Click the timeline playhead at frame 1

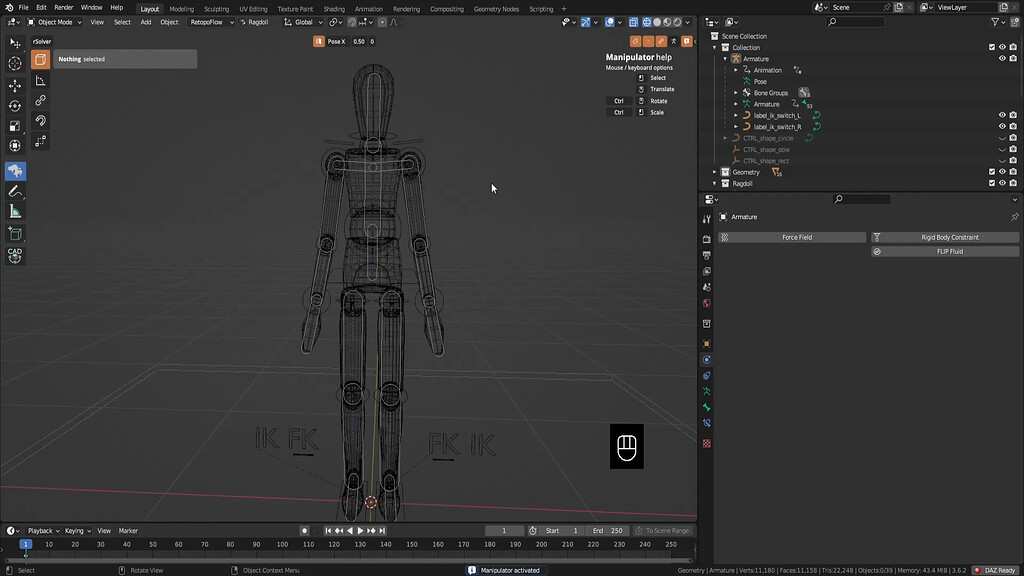click(25, 545)
